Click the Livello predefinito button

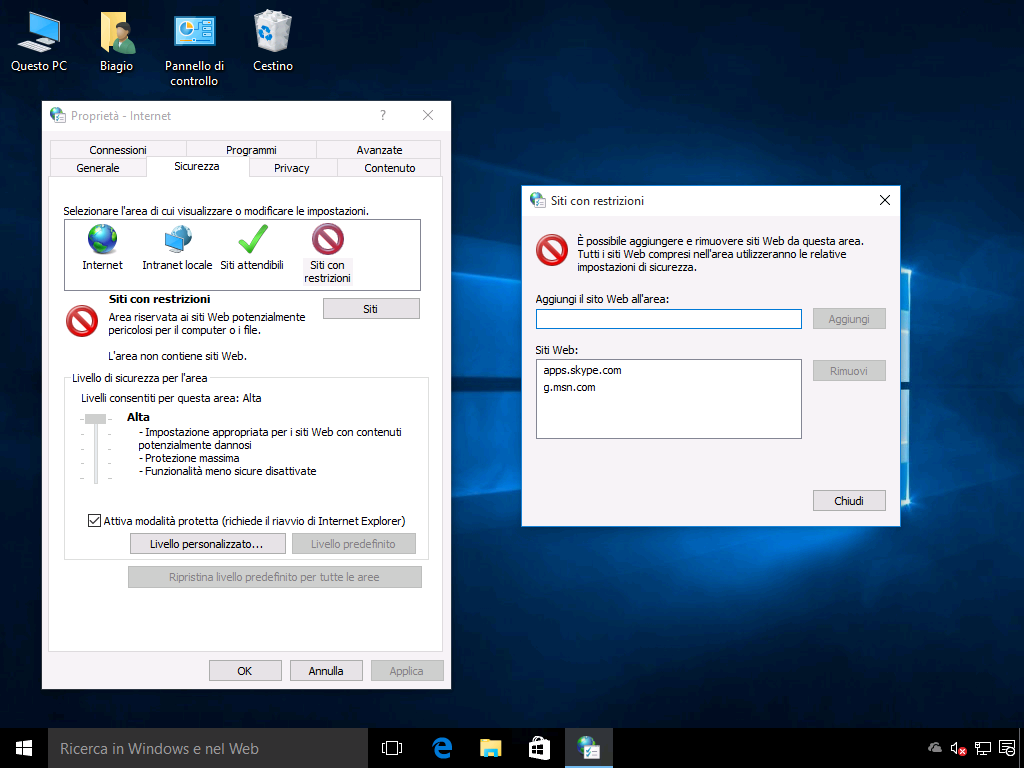(x=353, y=544)
